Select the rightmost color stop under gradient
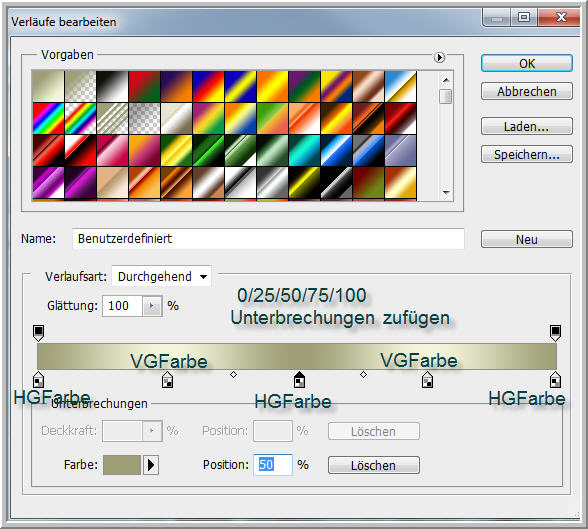Screen dimensions: 588x529 tap(555, 379)
